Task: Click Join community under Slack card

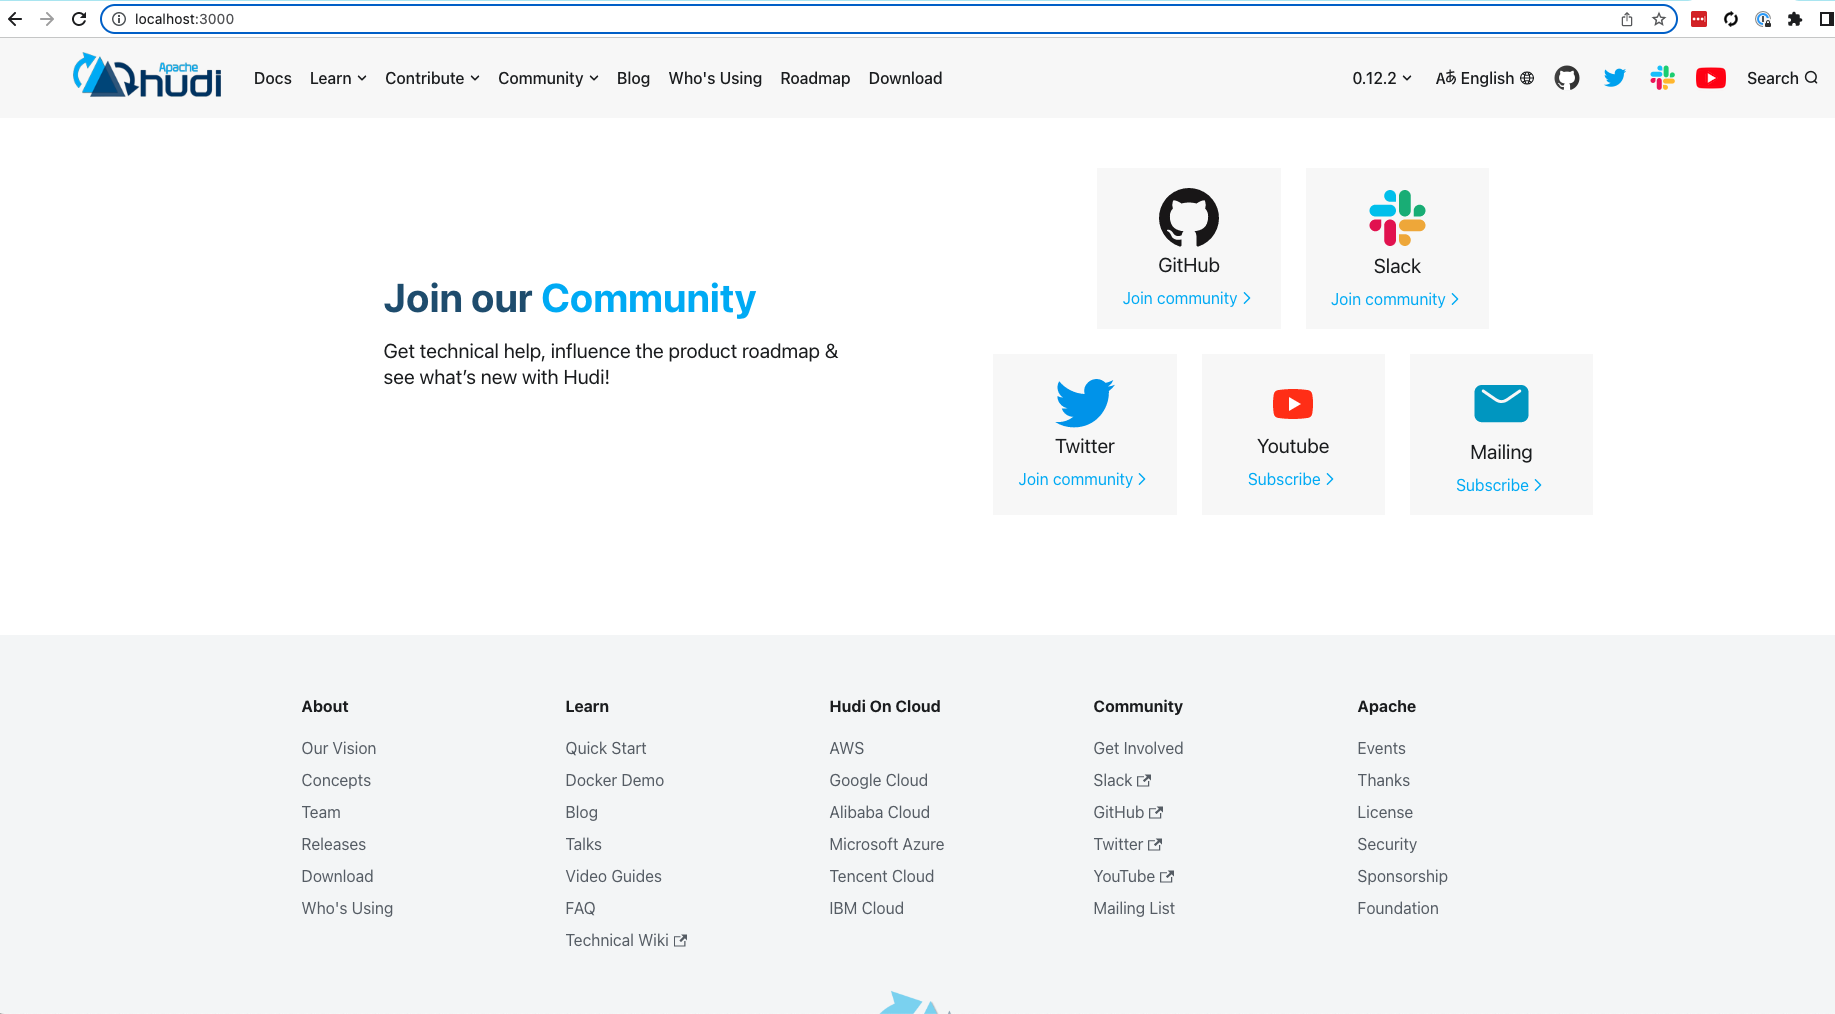Action: pos(1395,299)
